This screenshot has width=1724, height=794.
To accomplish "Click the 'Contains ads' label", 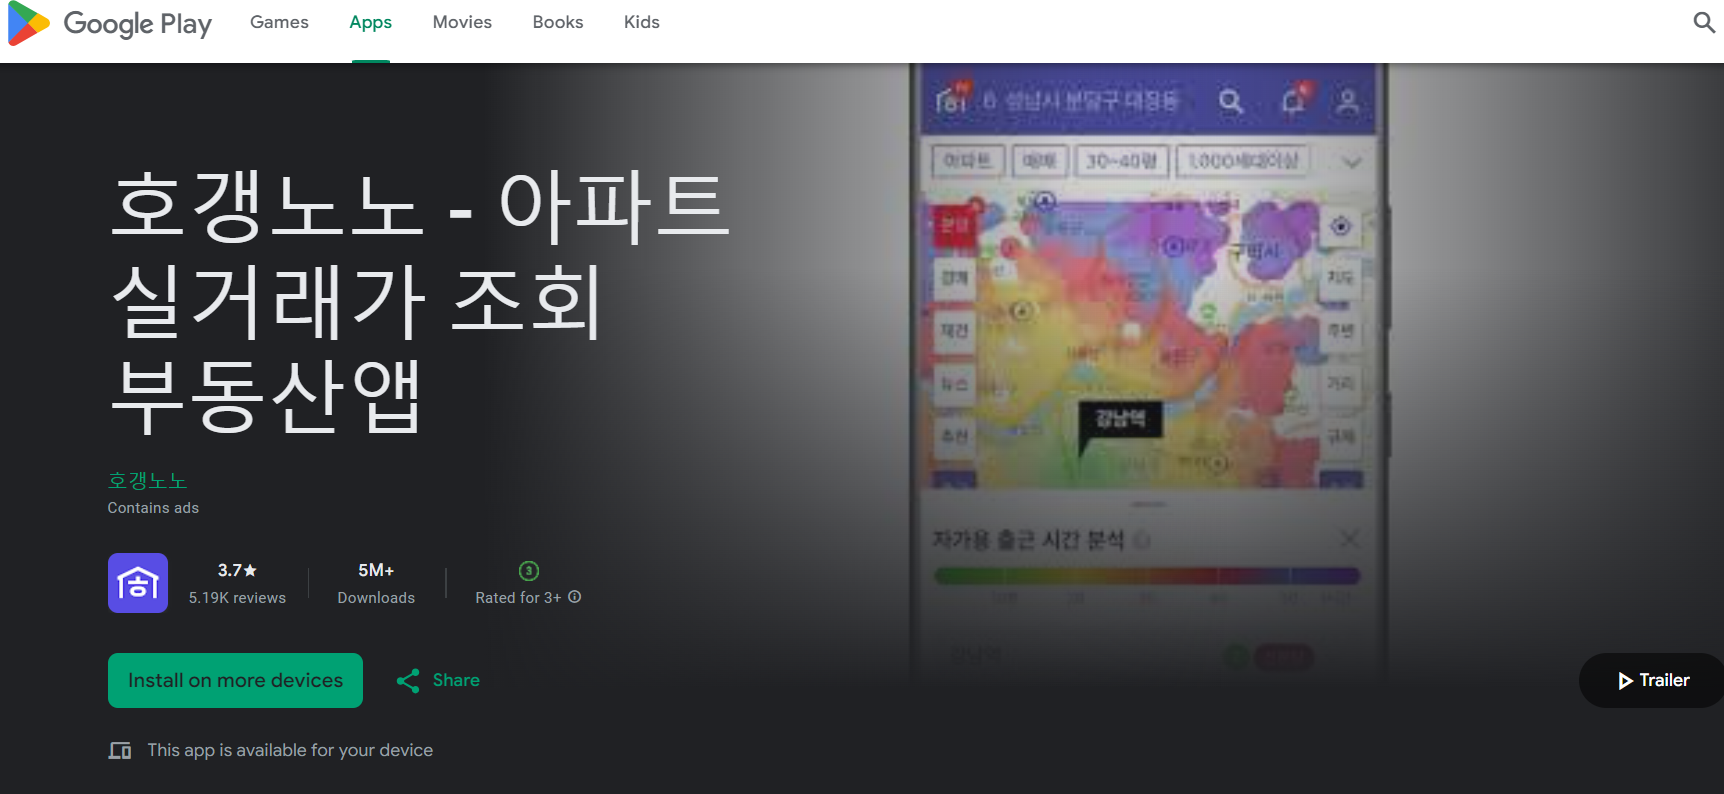I will pos(153,508).
